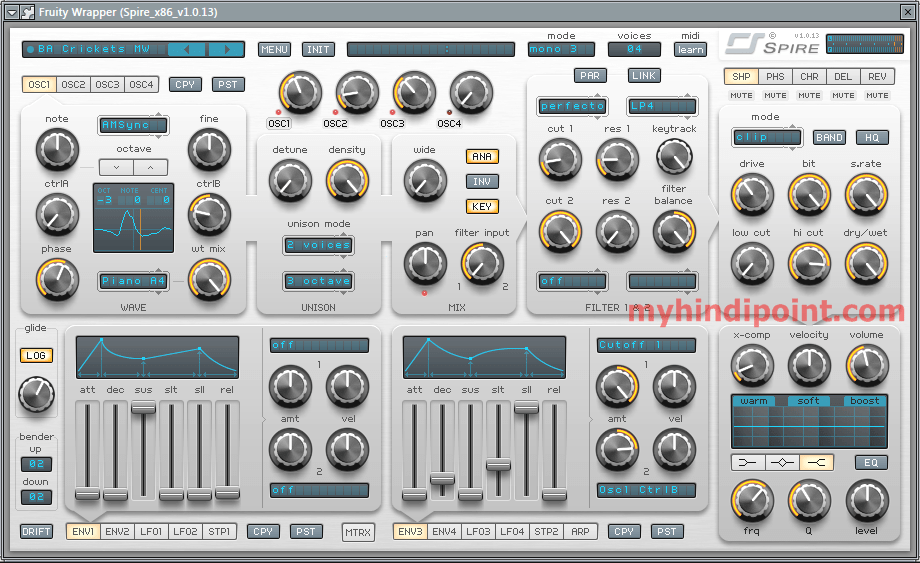Click the ENV3 slt slider handle
Image resolution: width=920 pixels, height=563 pixels.
[498, 465]
